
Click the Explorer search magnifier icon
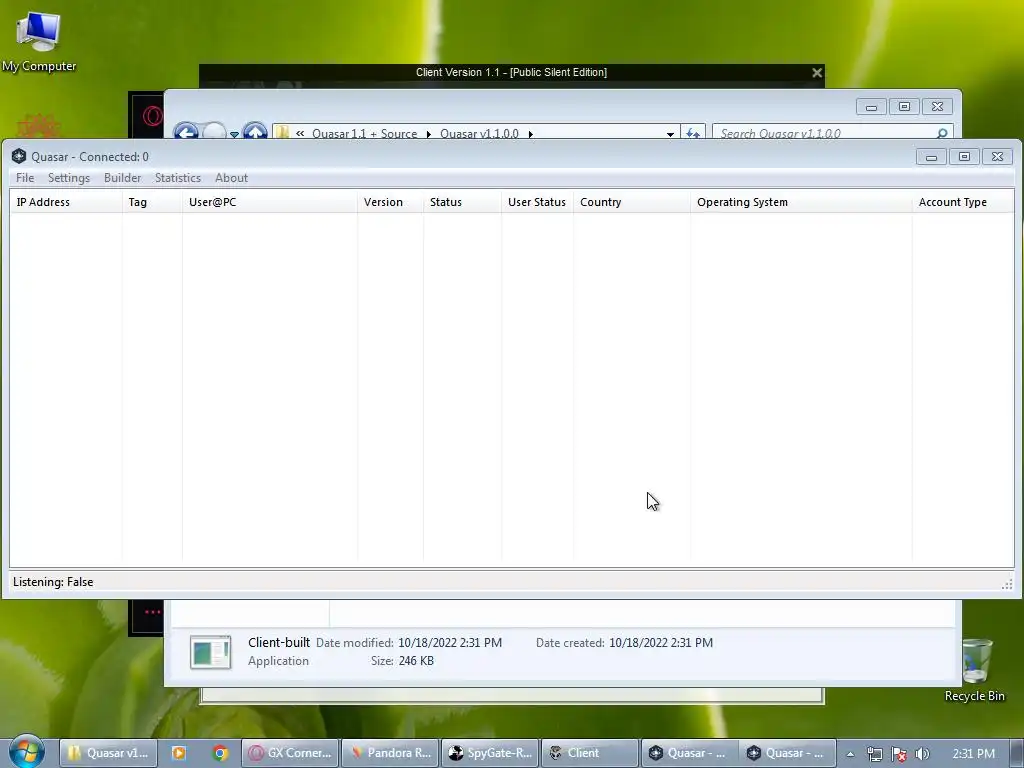point(942,133)
